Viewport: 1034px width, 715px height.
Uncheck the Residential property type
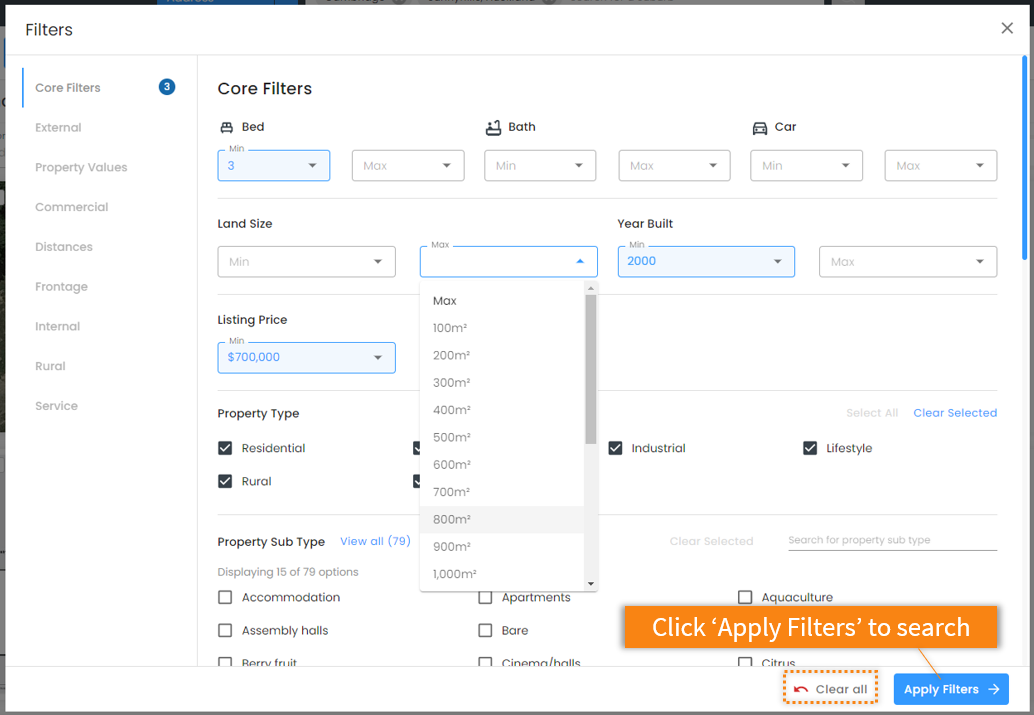pos(225,449)
